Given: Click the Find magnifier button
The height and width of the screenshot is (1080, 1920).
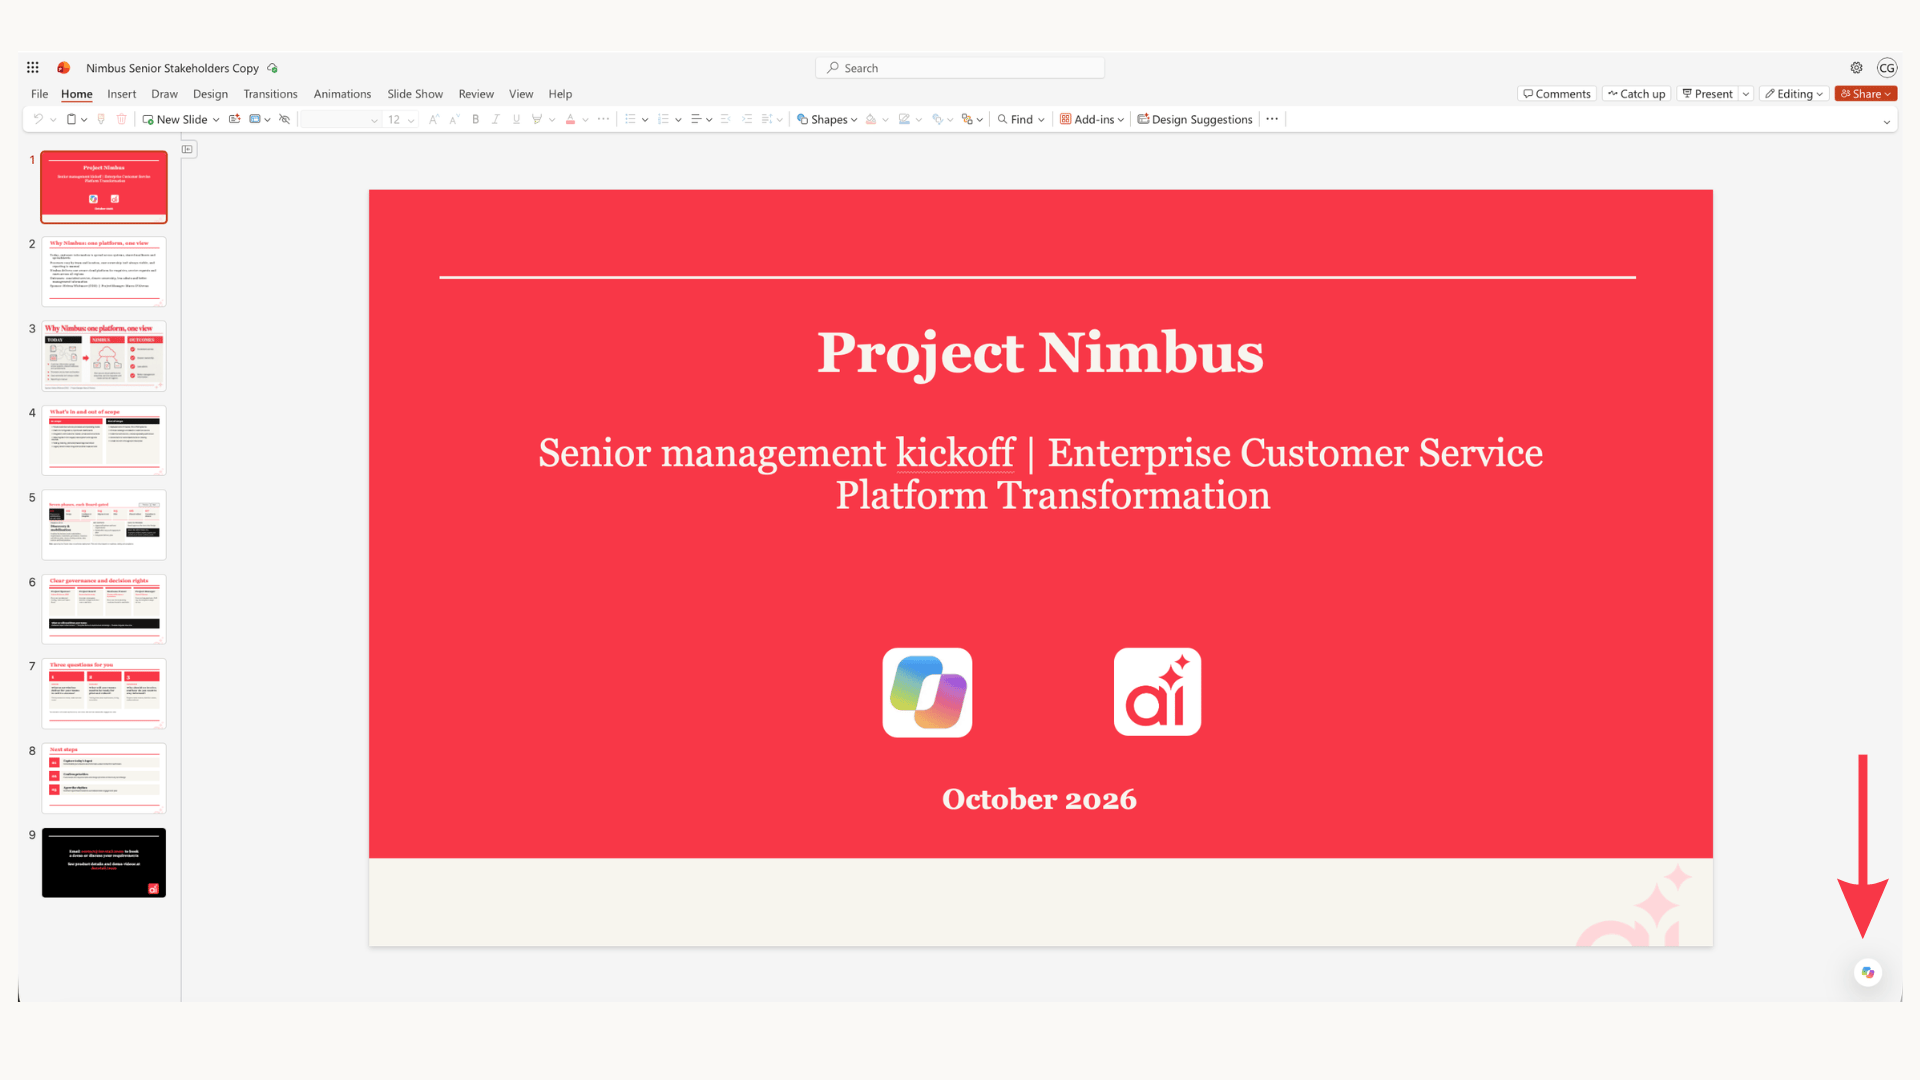Looking at the screenshot, I should coord(1021,119).
